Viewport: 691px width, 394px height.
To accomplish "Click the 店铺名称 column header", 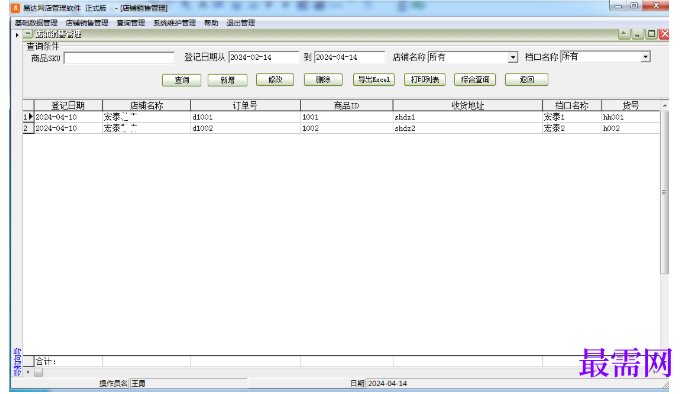I will click(146, 105).
